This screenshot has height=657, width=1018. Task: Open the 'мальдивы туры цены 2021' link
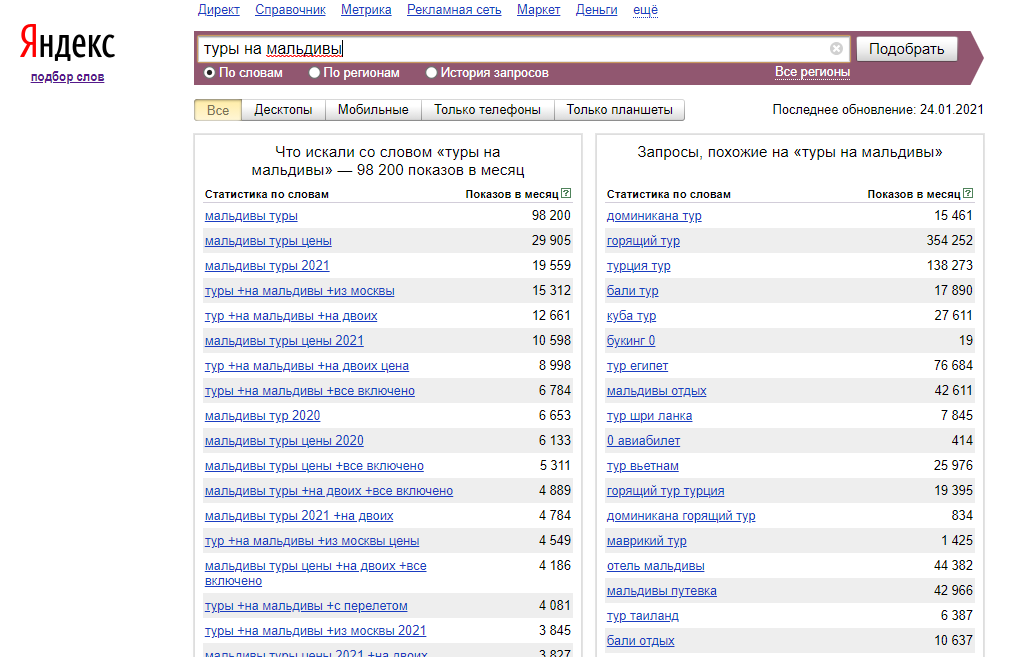point(284,341)
